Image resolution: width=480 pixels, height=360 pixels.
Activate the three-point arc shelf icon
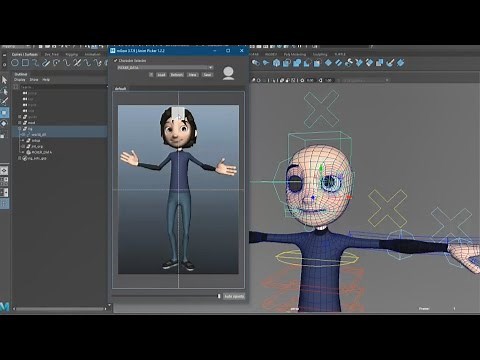pos(56,63)
